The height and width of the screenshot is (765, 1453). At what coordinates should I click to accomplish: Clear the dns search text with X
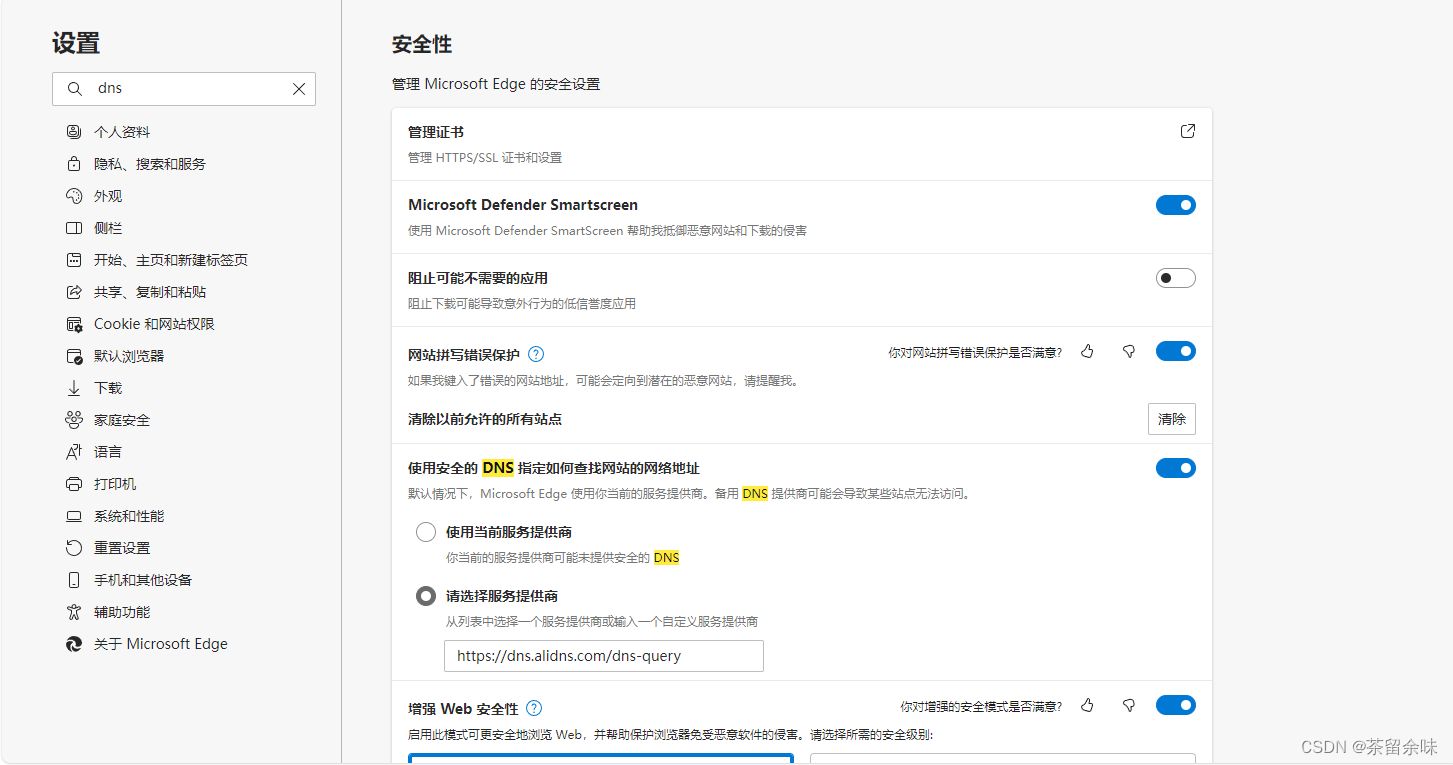point(299,89)
